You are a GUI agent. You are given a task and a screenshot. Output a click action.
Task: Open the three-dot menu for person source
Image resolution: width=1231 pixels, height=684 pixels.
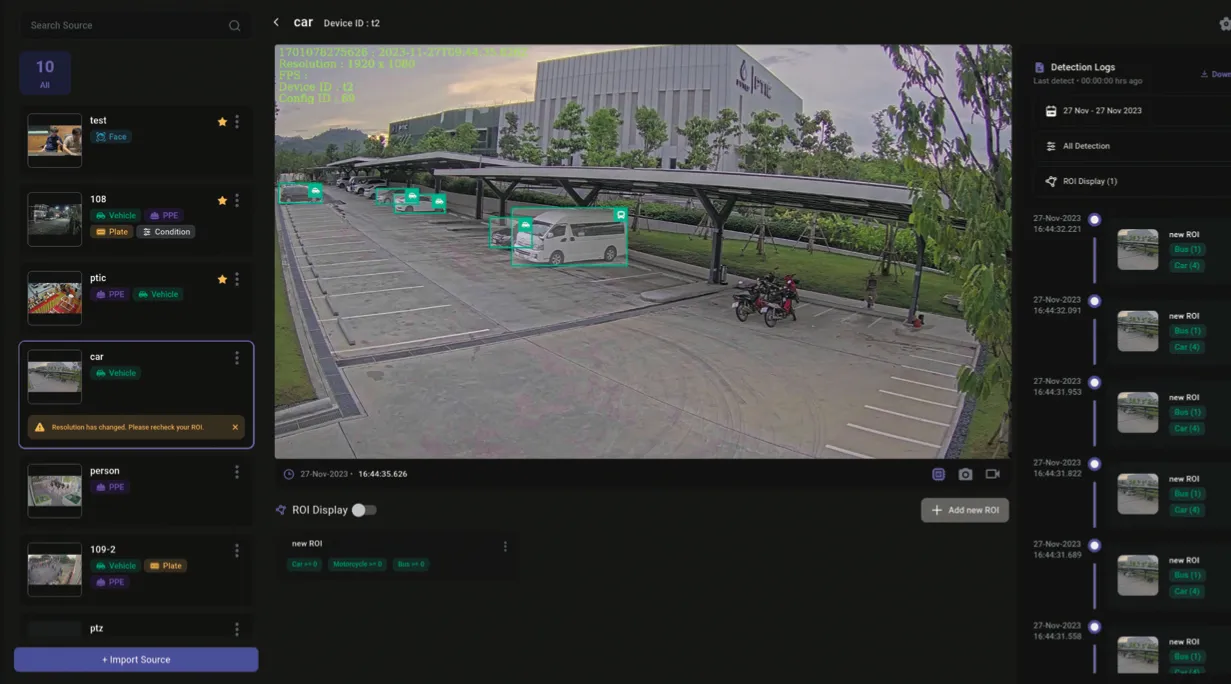[x=237, y=471]
